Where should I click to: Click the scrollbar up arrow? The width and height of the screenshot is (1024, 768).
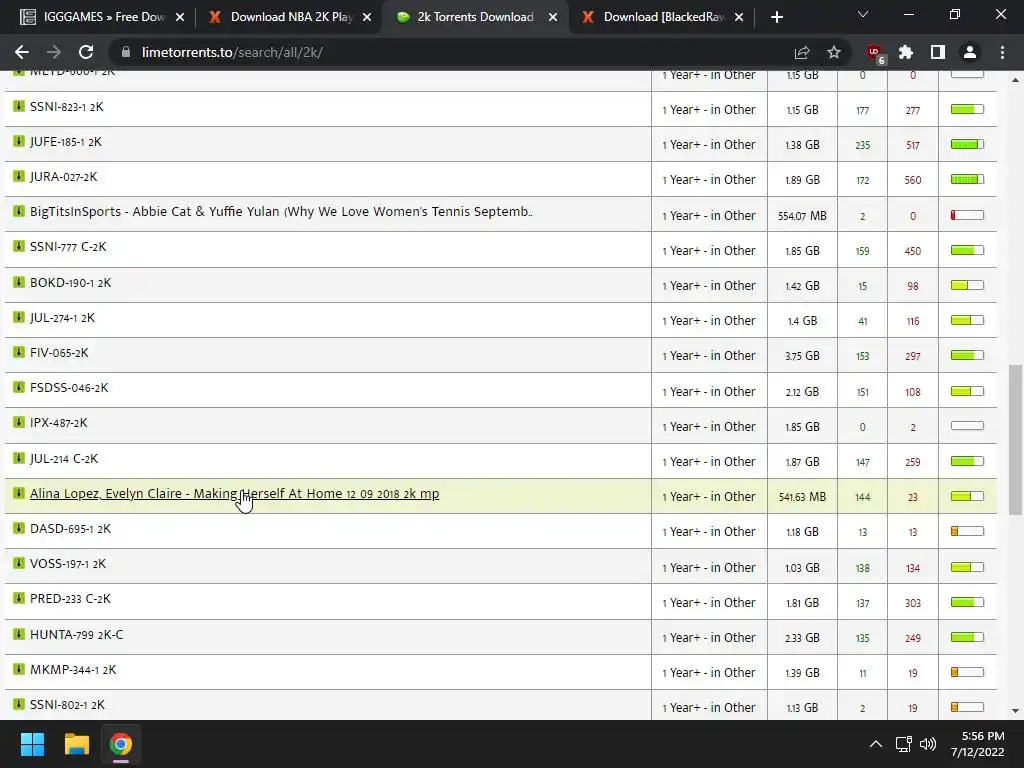tap(1016, 80)
